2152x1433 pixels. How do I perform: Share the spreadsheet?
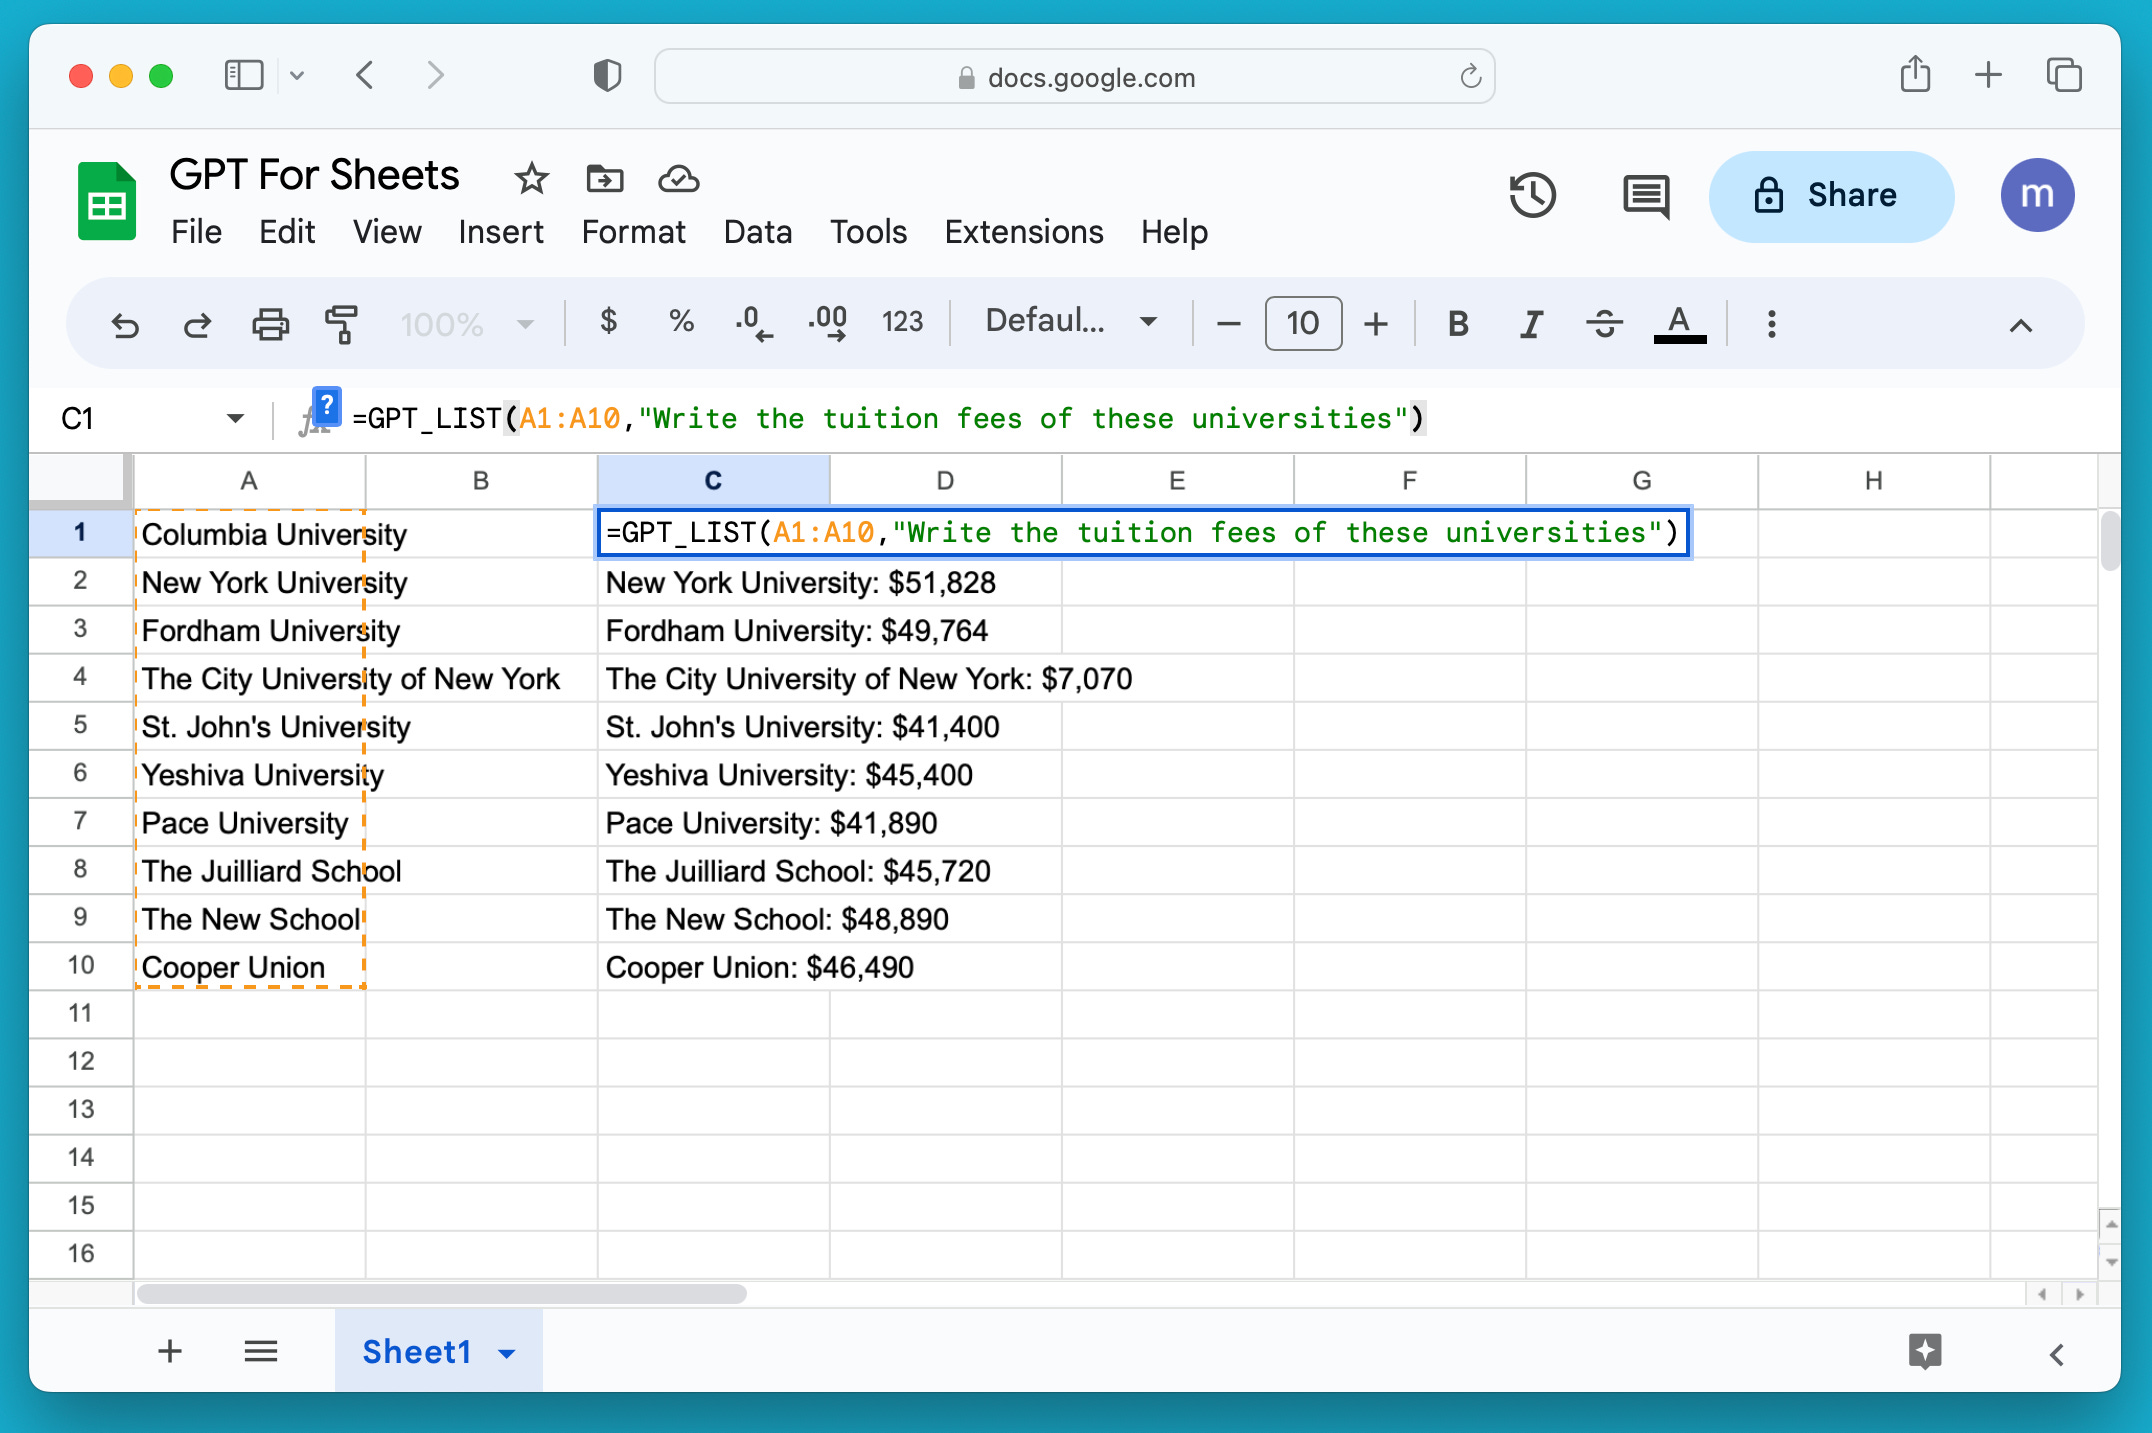(x=1830, y=195)
